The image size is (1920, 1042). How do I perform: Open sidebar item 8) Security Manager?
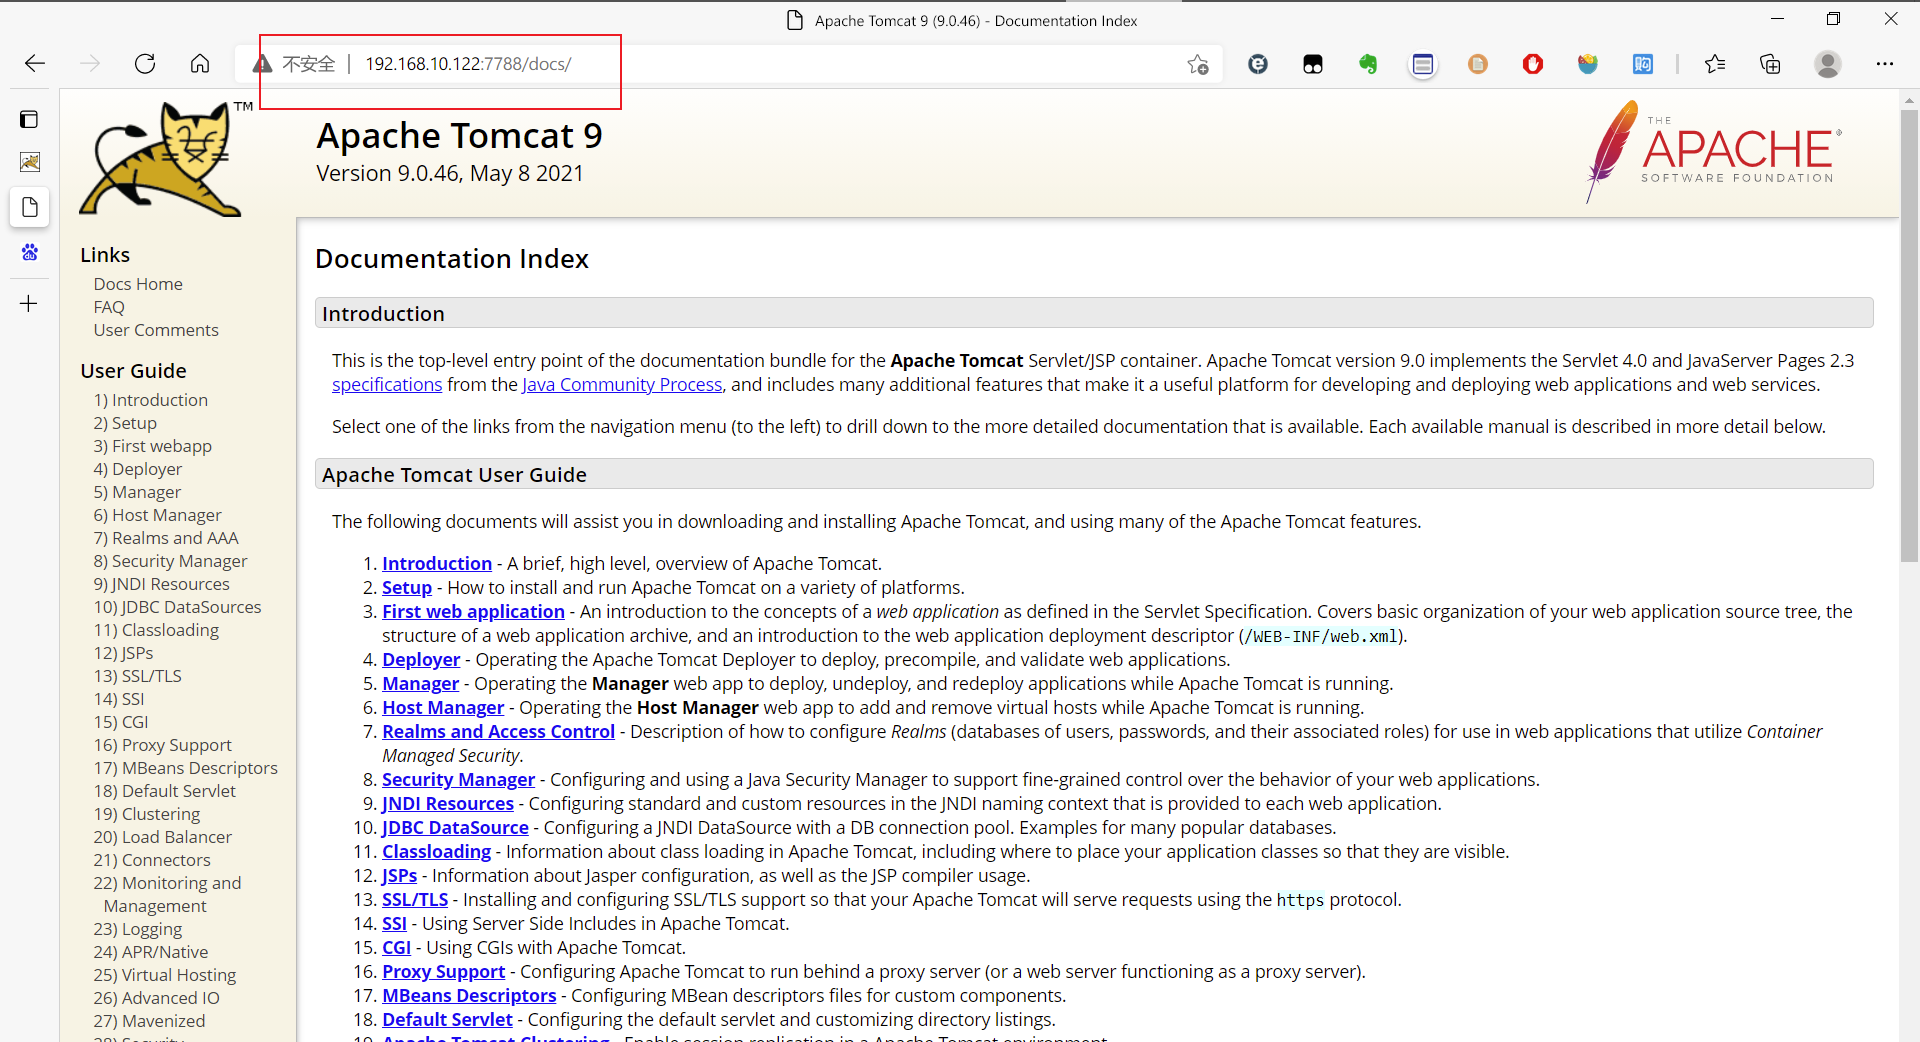170,561
